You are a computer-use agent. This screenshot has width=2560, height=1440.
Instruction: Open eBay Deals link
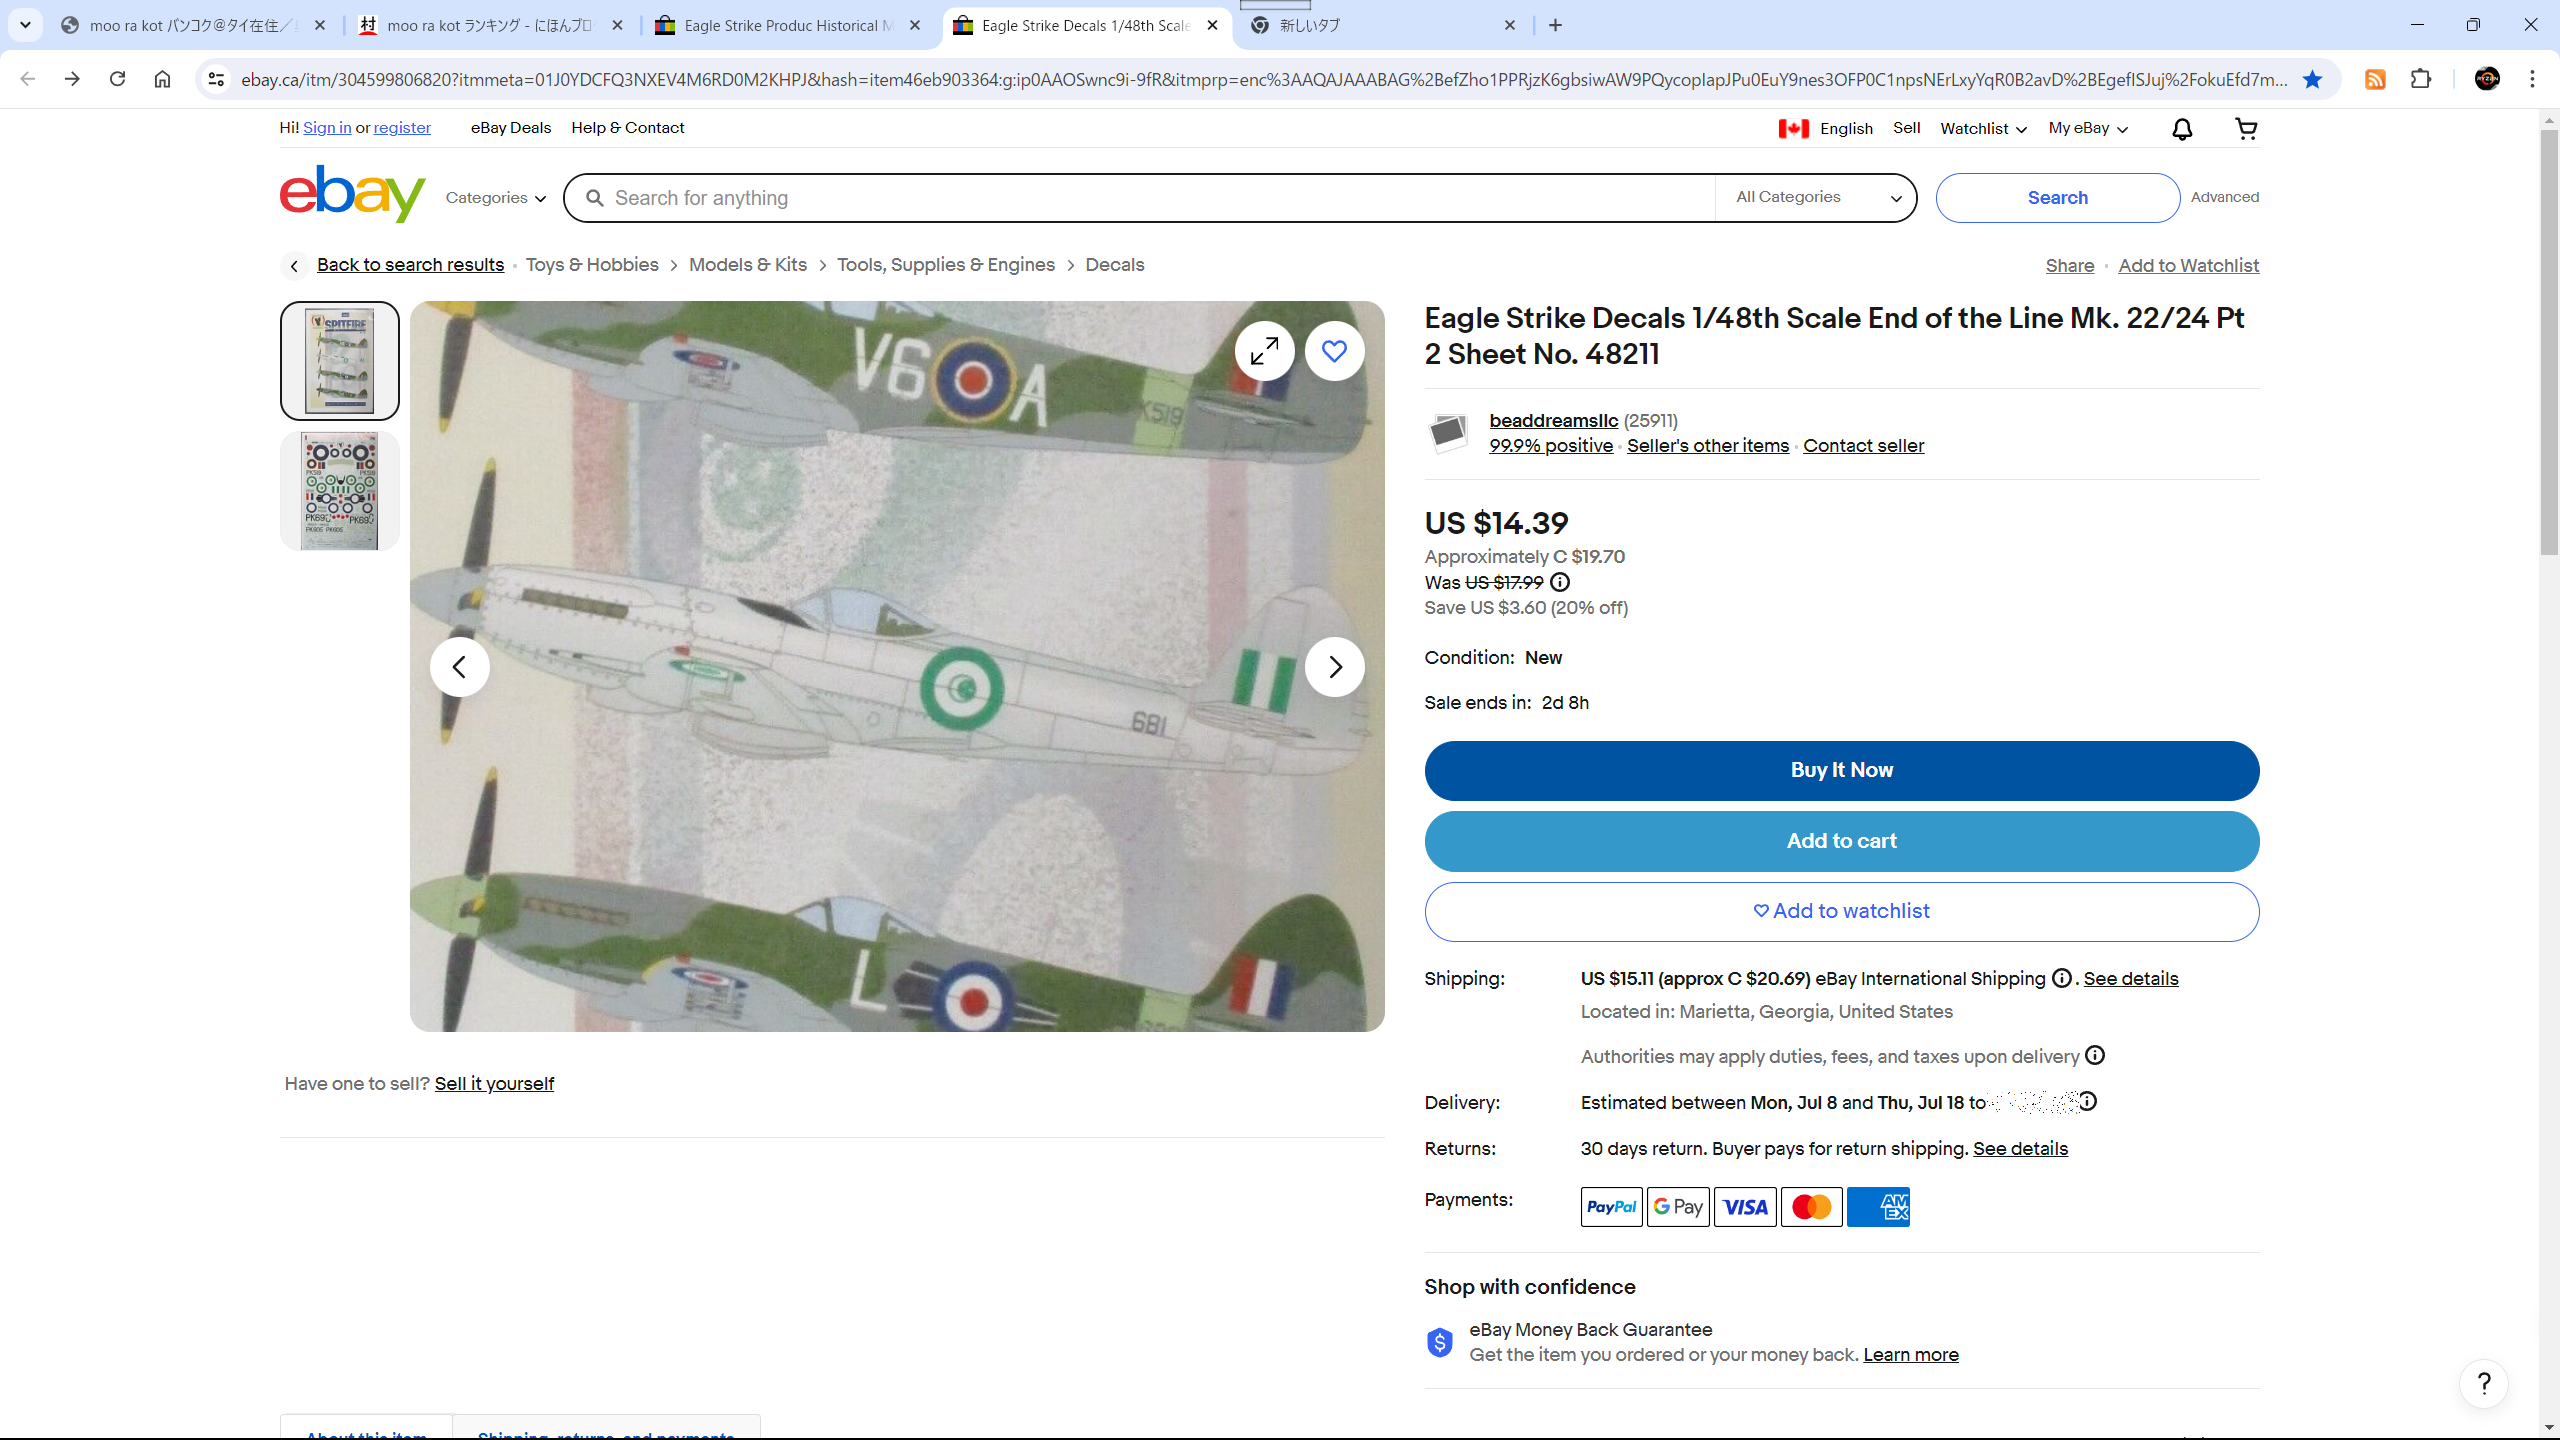(x=511, y=128)
